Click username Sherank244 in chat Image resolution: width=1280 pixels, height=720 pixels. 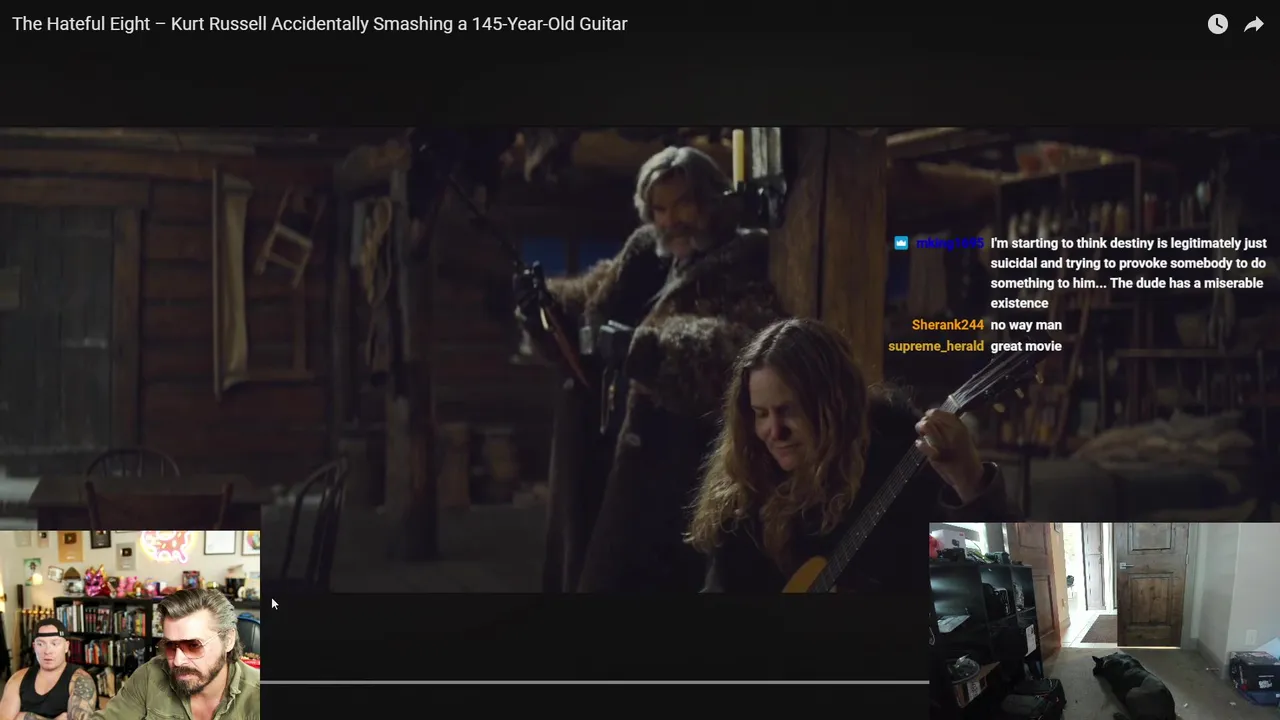tap(948, 325)
